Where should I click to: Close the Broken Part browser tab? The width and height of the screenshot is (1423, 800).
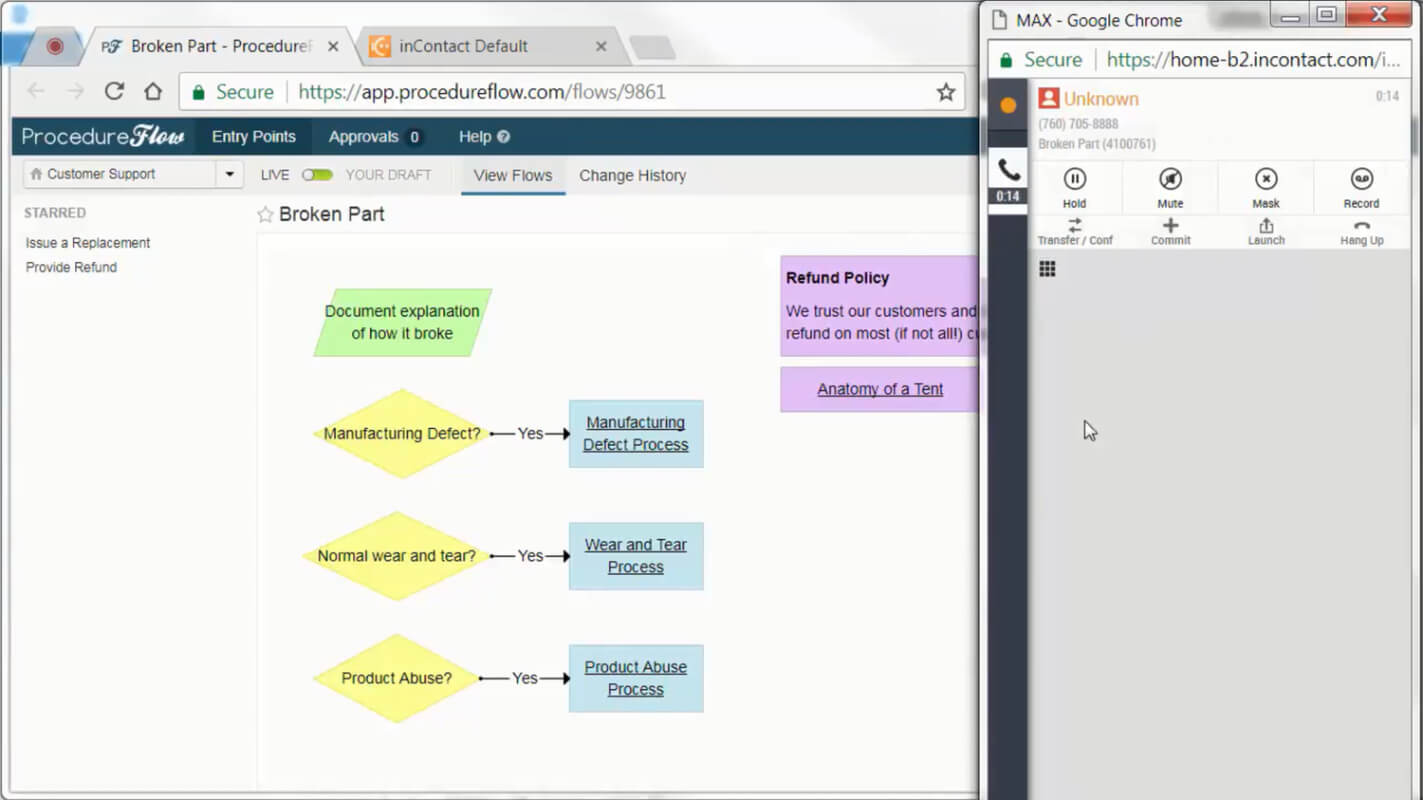pos(333,46)
